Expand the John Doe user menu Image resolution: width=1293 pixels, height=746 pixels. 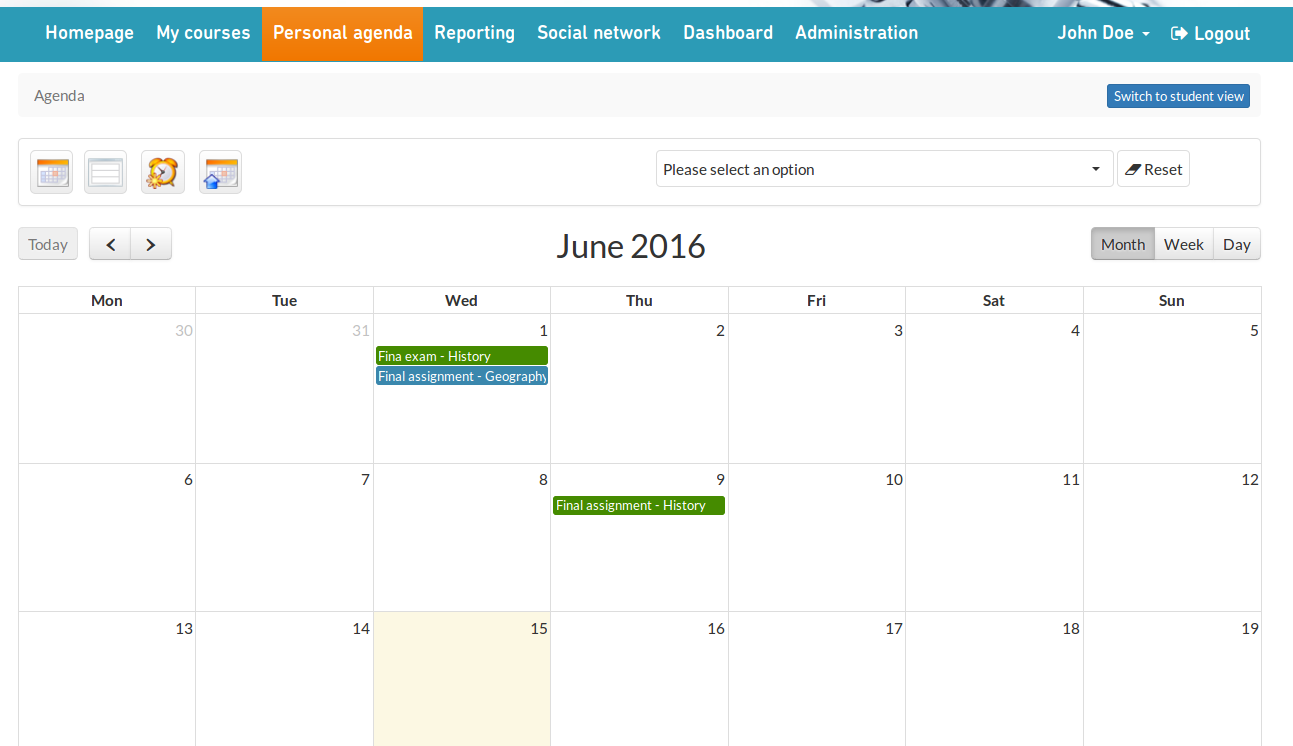1103,33
